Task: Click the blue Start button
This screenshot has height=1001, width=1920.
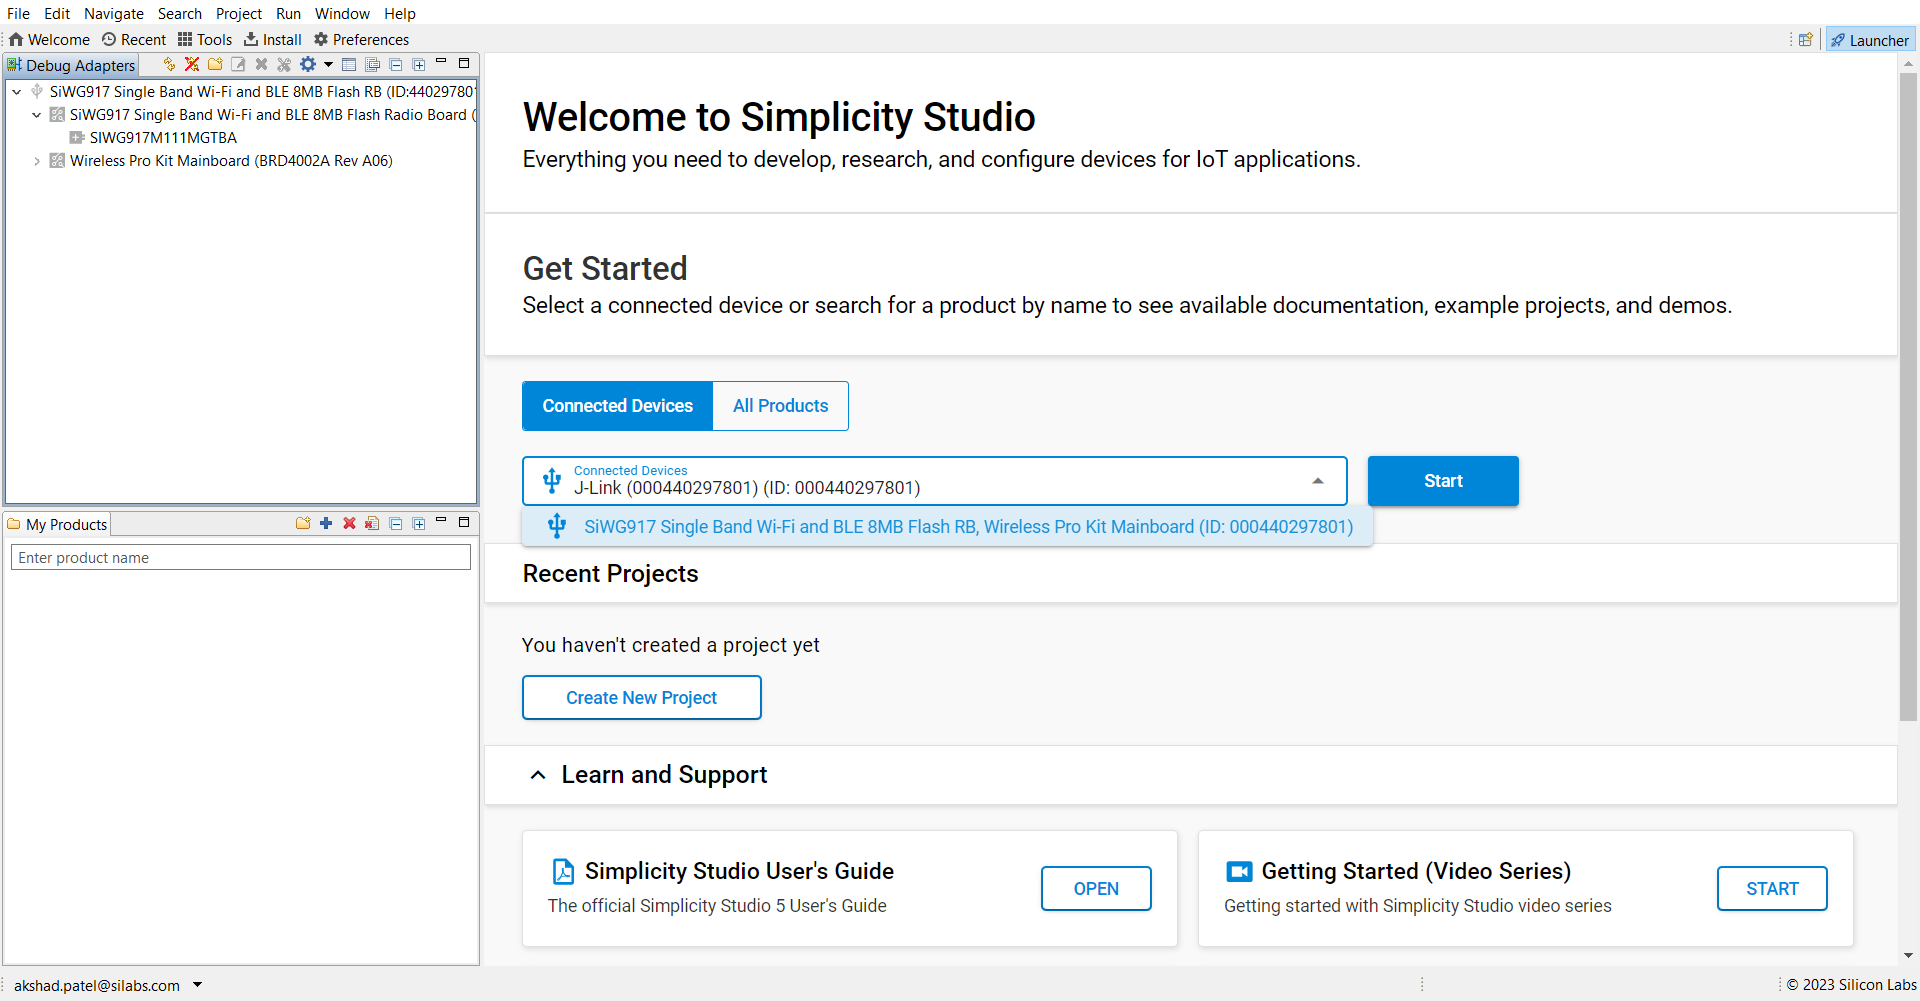Action: point(1443,481)
